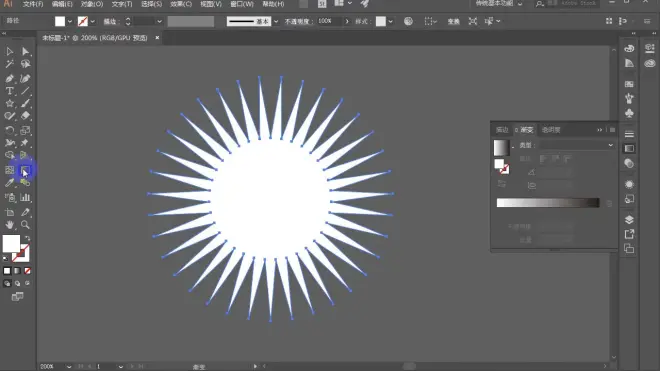This screenshot has height=371, width=660.
Task: Open 文件(F) menu
Action: pyautogui.click(x=33, y=4)
